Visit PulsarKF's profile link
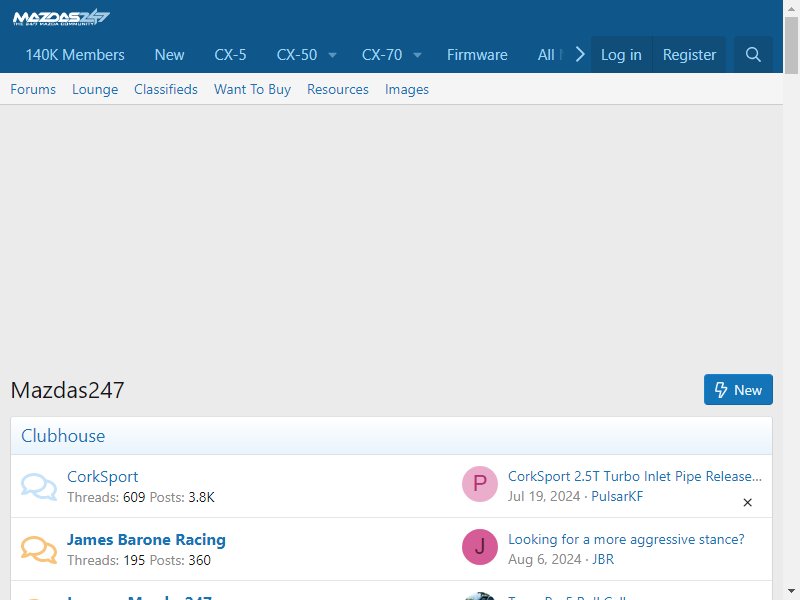Image resolution: width=800 pixels, height=600 pixels. [x=617, y=496]
